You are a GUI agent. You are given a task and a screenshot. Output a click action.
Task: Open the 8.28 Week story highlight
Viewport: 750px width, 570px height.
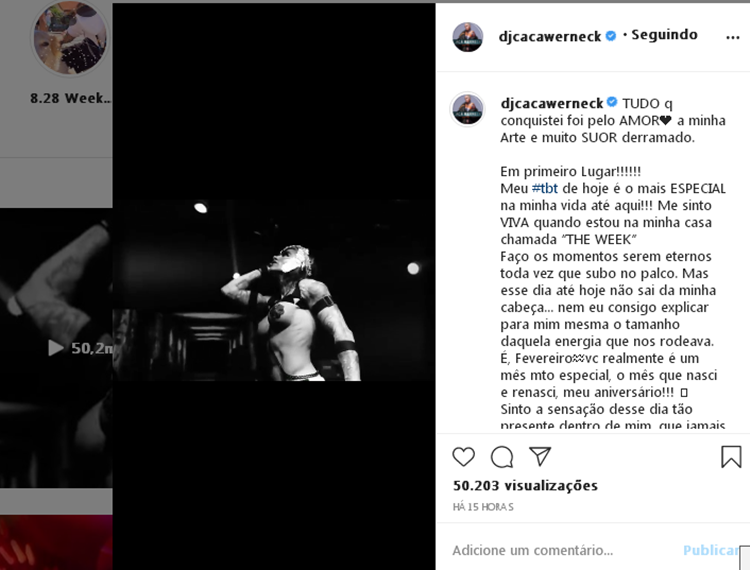[x=70, y=53]
